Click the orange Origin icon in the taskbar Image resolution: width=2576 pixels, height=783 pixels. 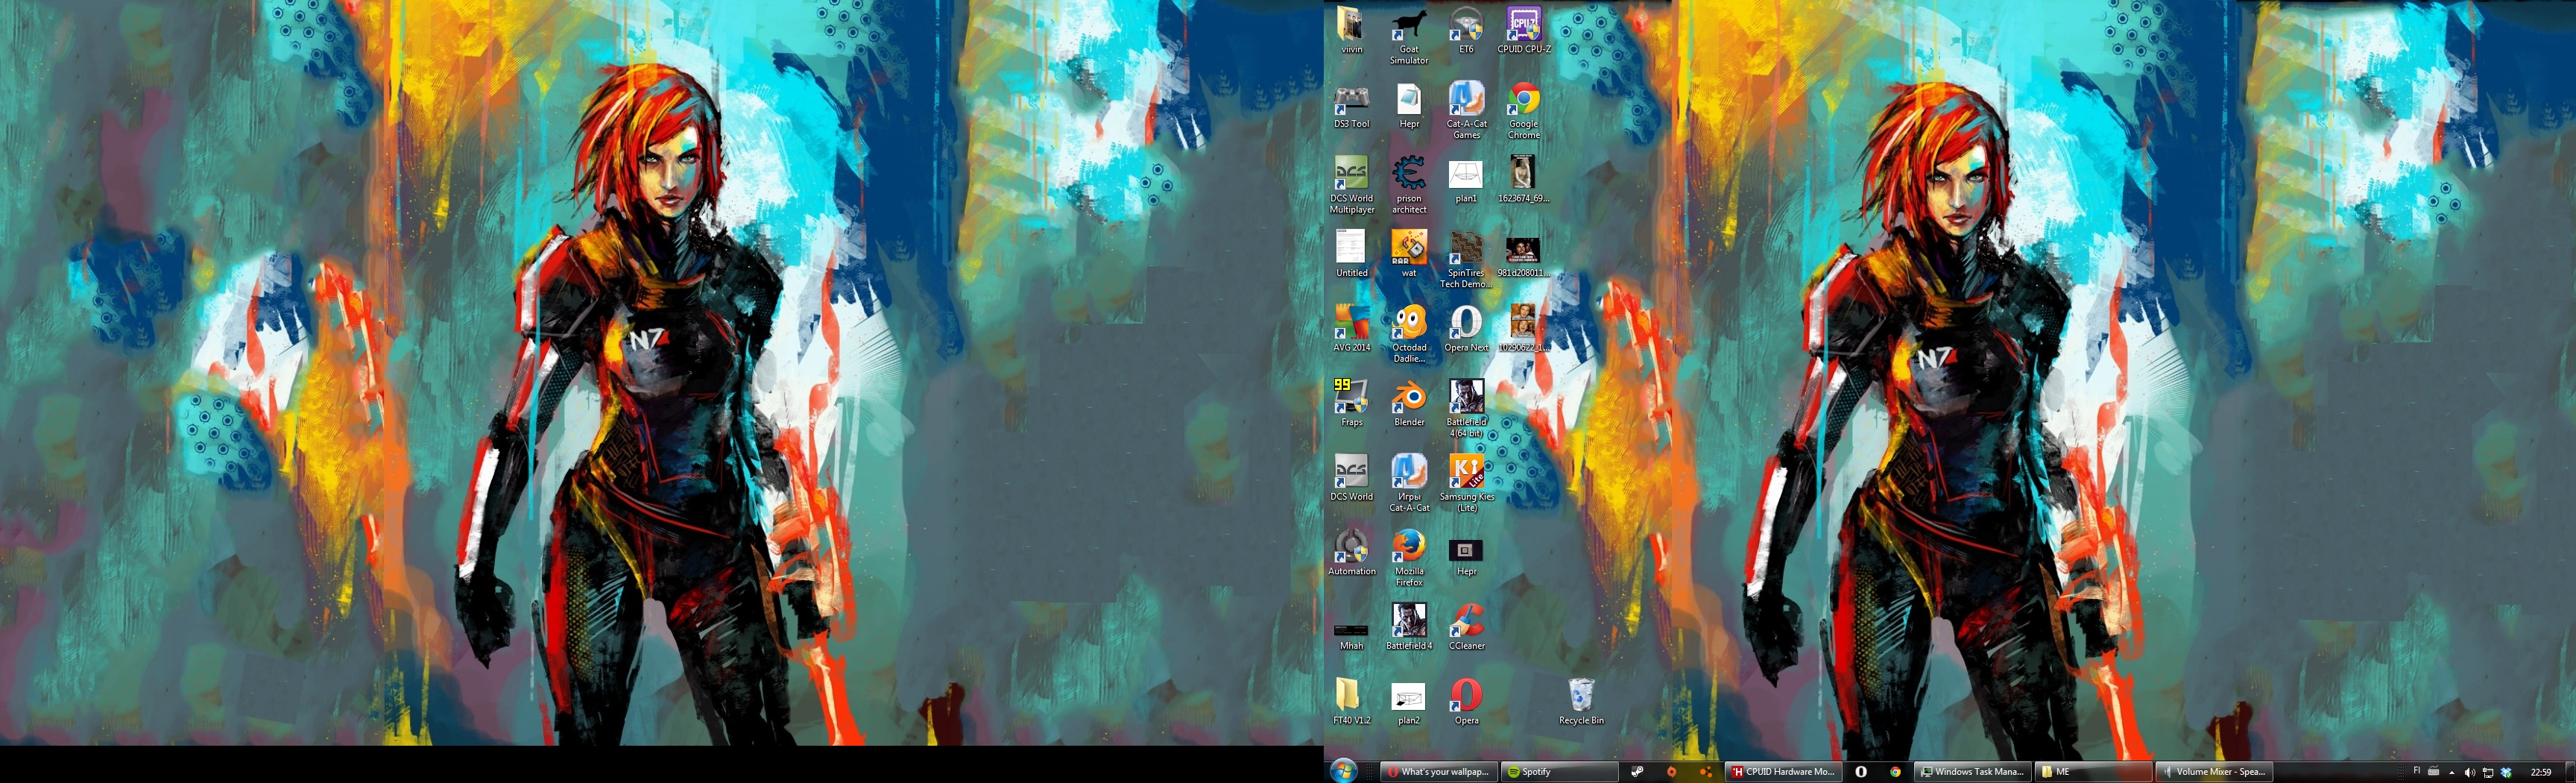click(x=1671, y=771)
